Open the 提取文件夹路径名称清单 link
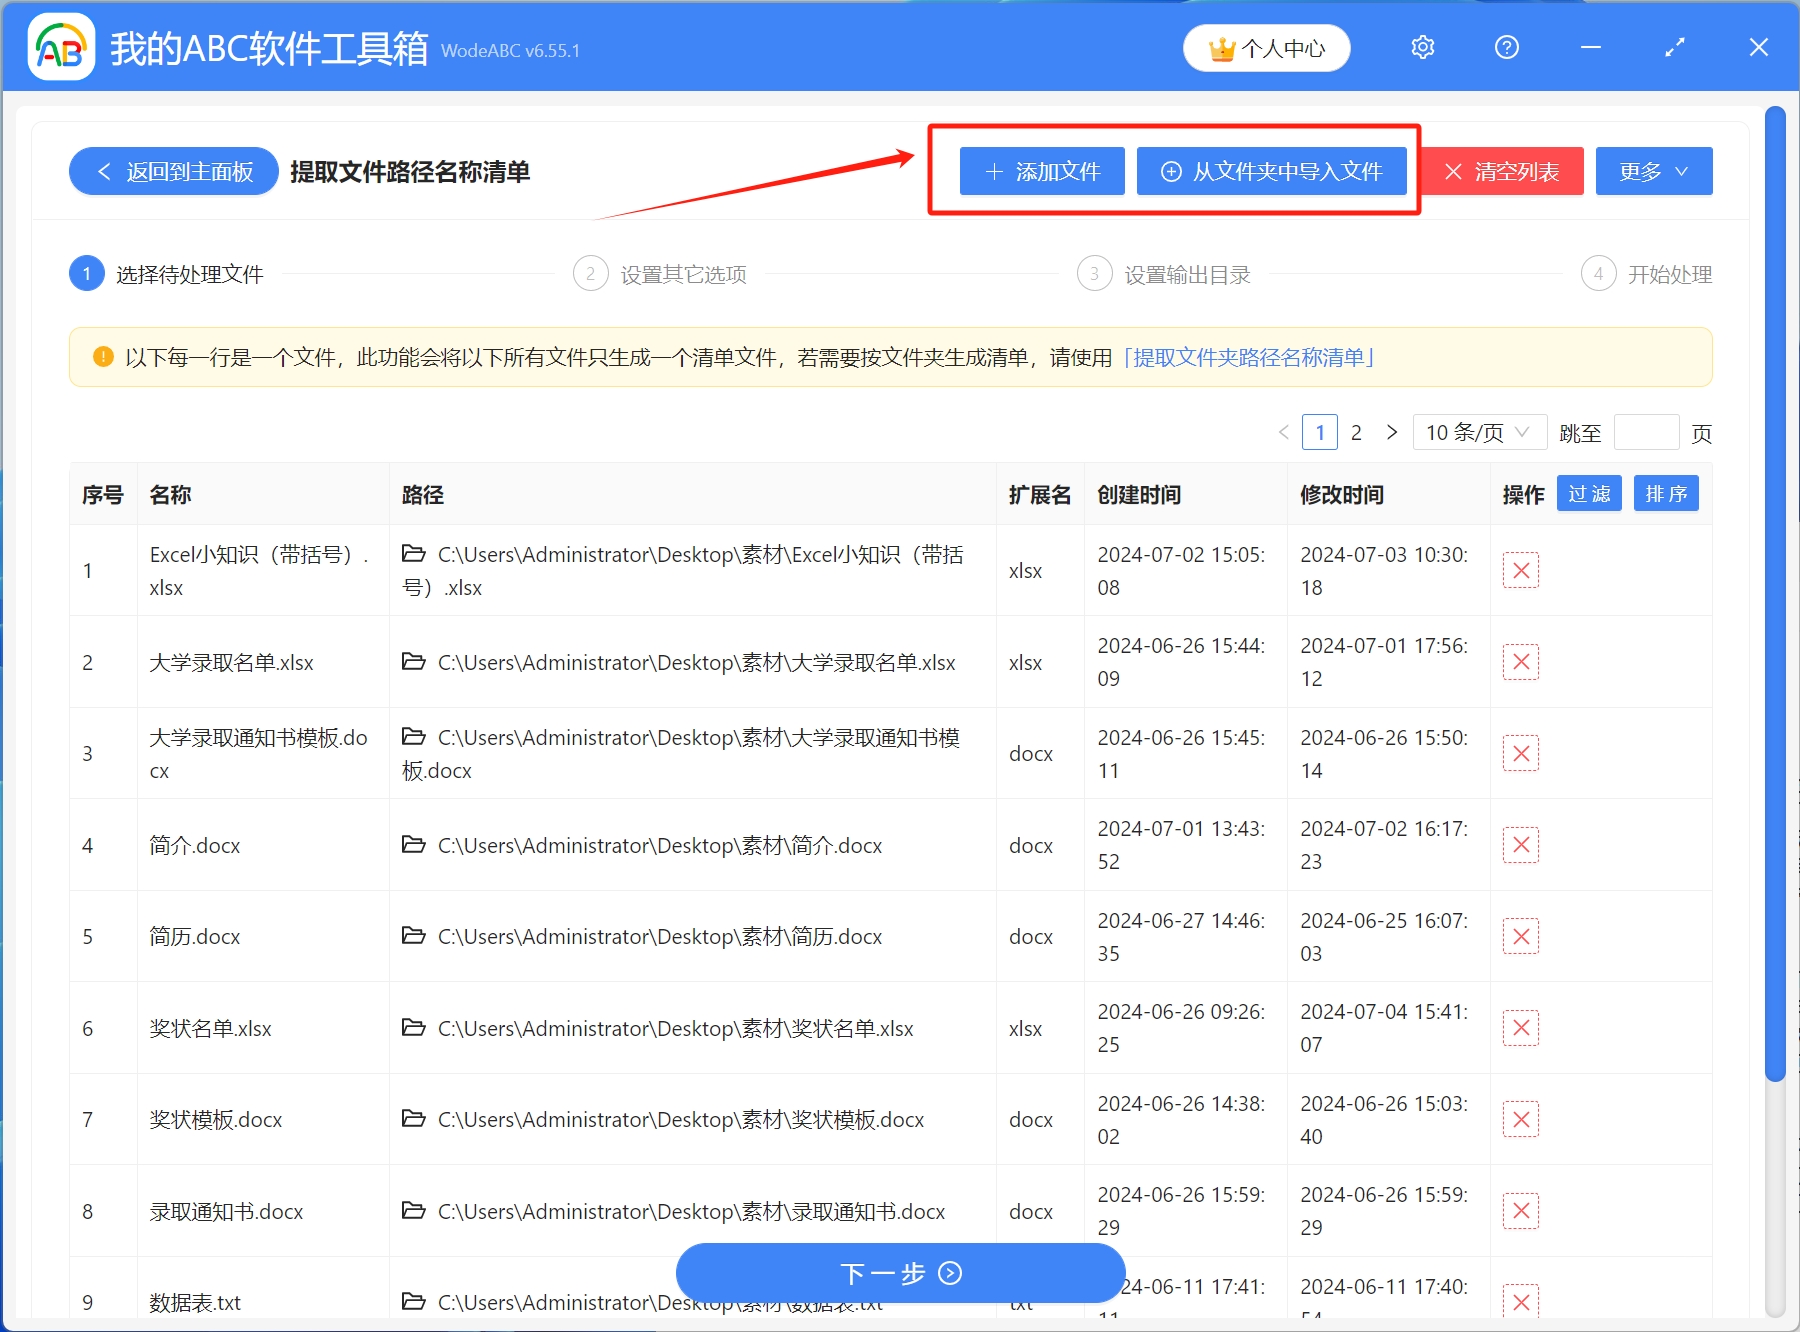1800x1332 pixels. [x=1250, y=357]
